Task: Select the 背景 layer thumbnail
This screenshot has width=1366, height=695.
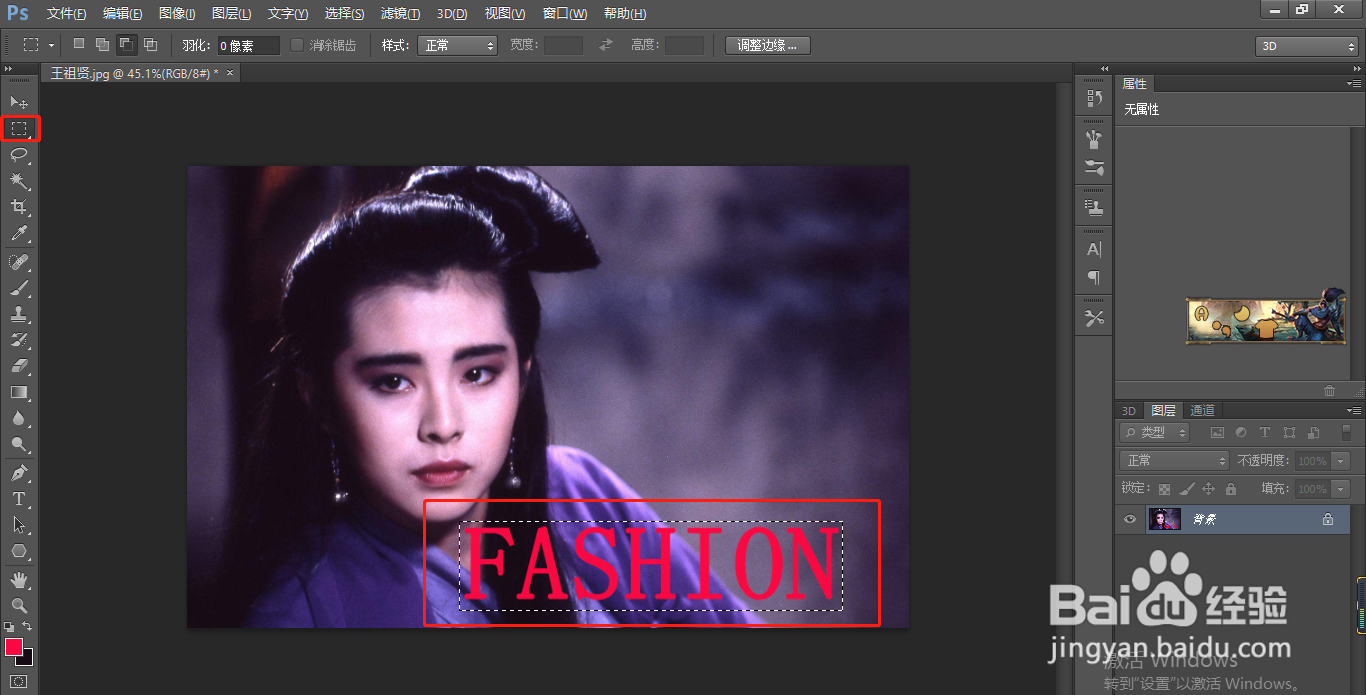Action: [x=1164, y=519]
